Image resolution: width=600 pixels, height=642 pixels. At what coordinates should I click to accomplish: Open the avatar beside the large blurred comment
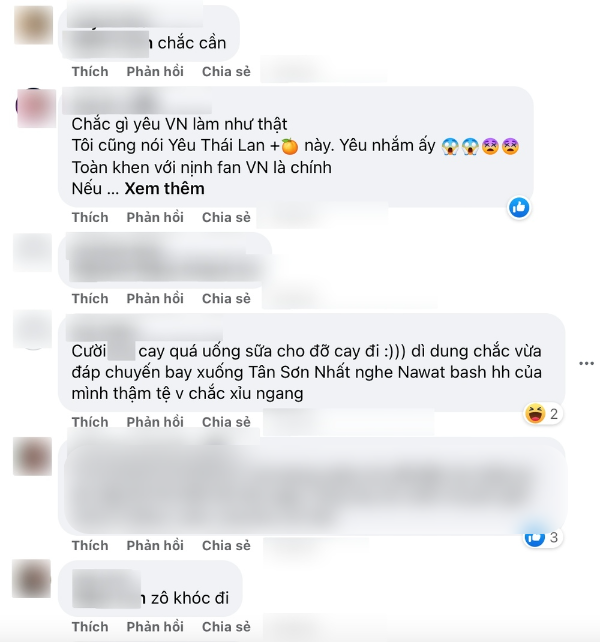pos(33,456)
